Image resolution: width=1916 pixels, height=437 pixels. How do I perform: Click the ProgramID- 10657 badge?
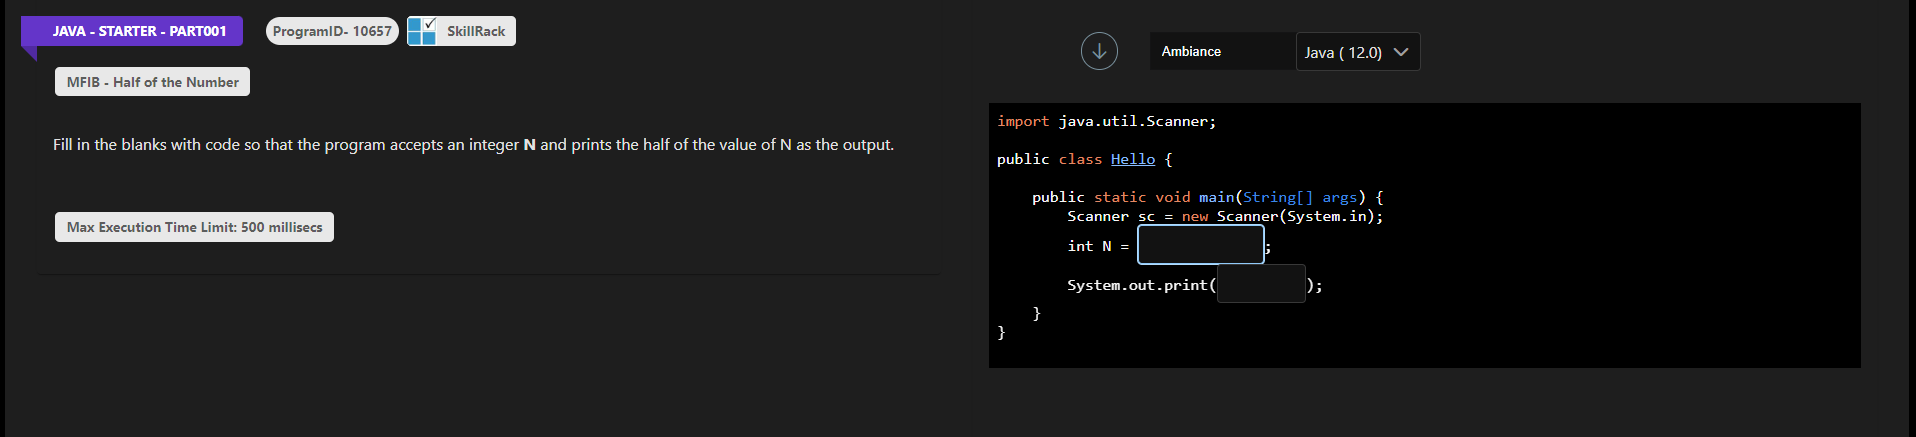click(332, 31)
